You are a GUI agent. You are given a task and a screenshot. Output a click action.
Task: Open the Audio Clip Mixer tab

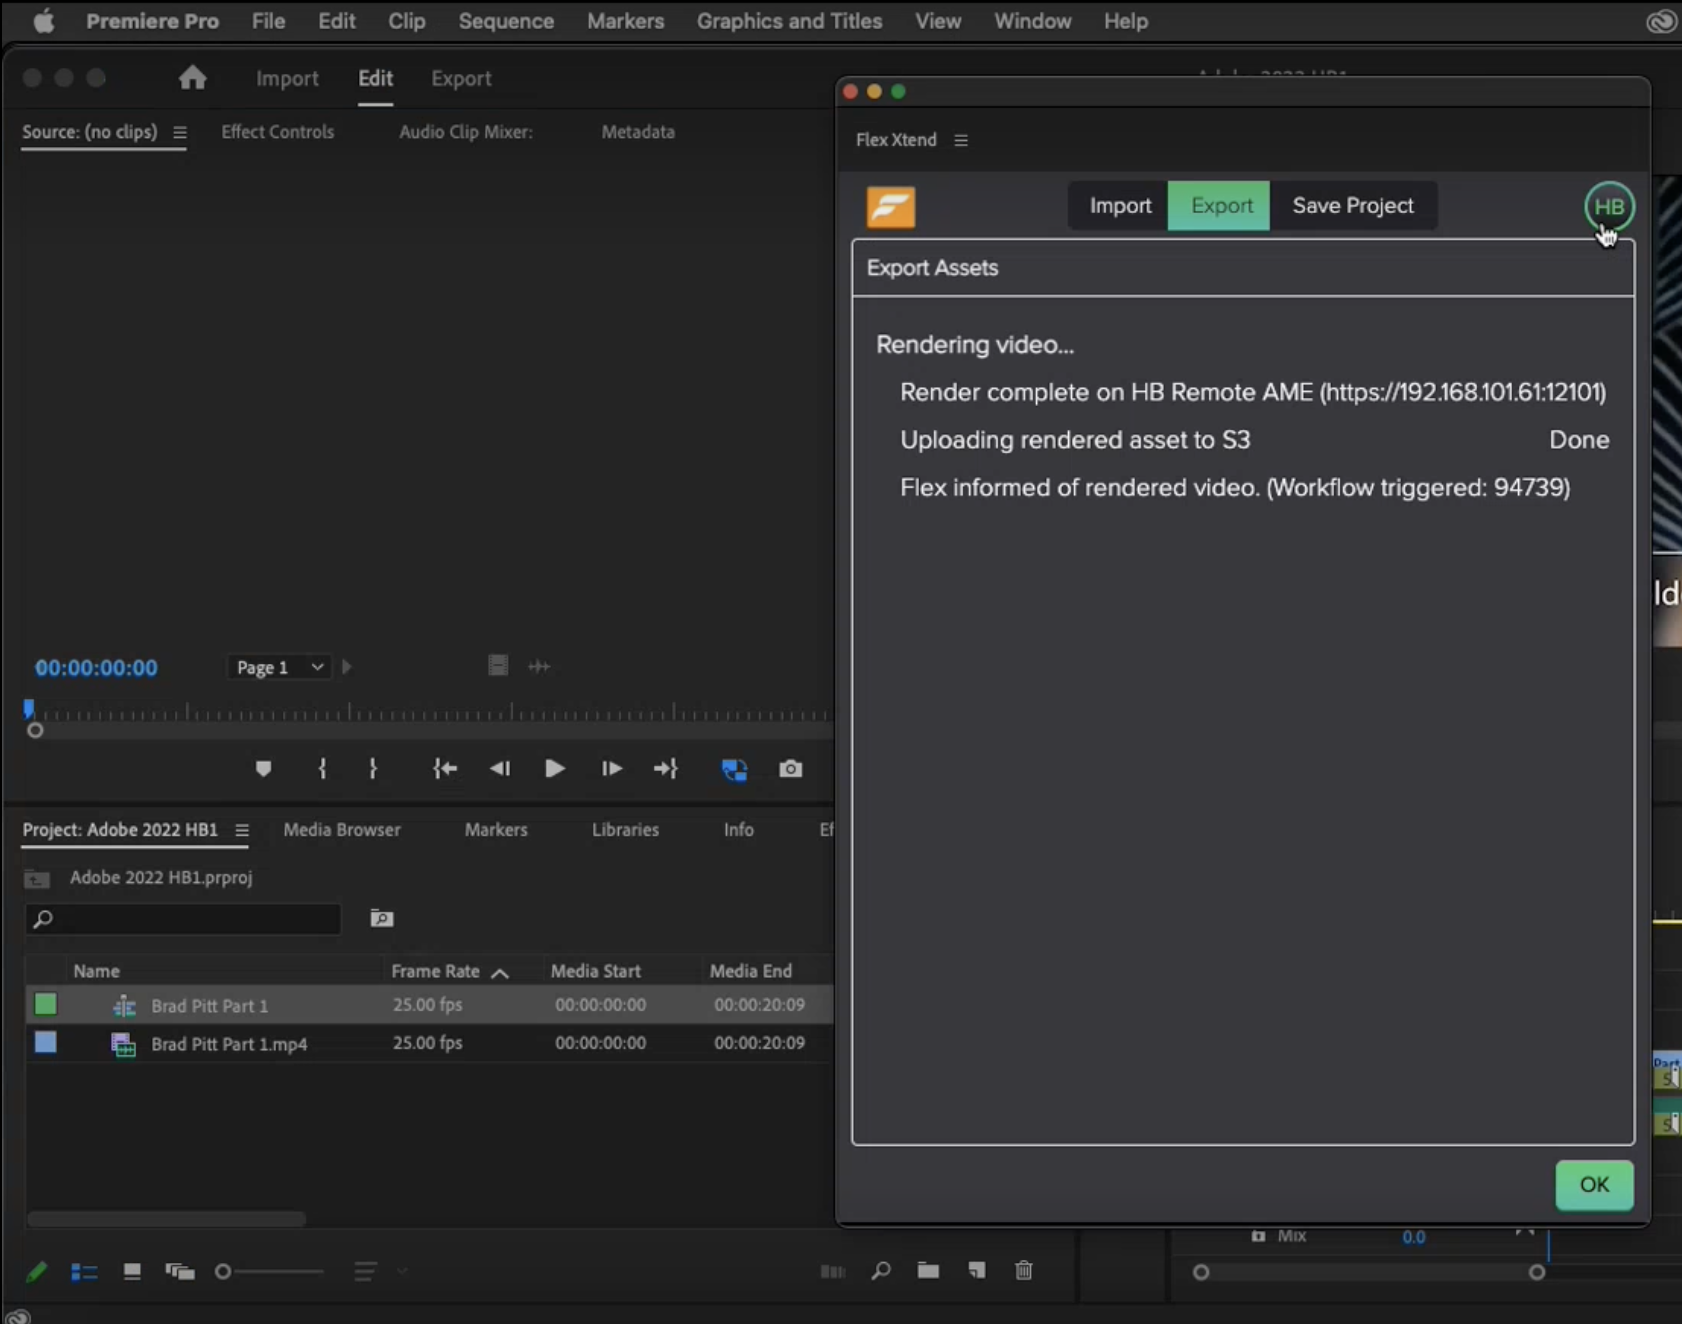click(x=466, y=132)
